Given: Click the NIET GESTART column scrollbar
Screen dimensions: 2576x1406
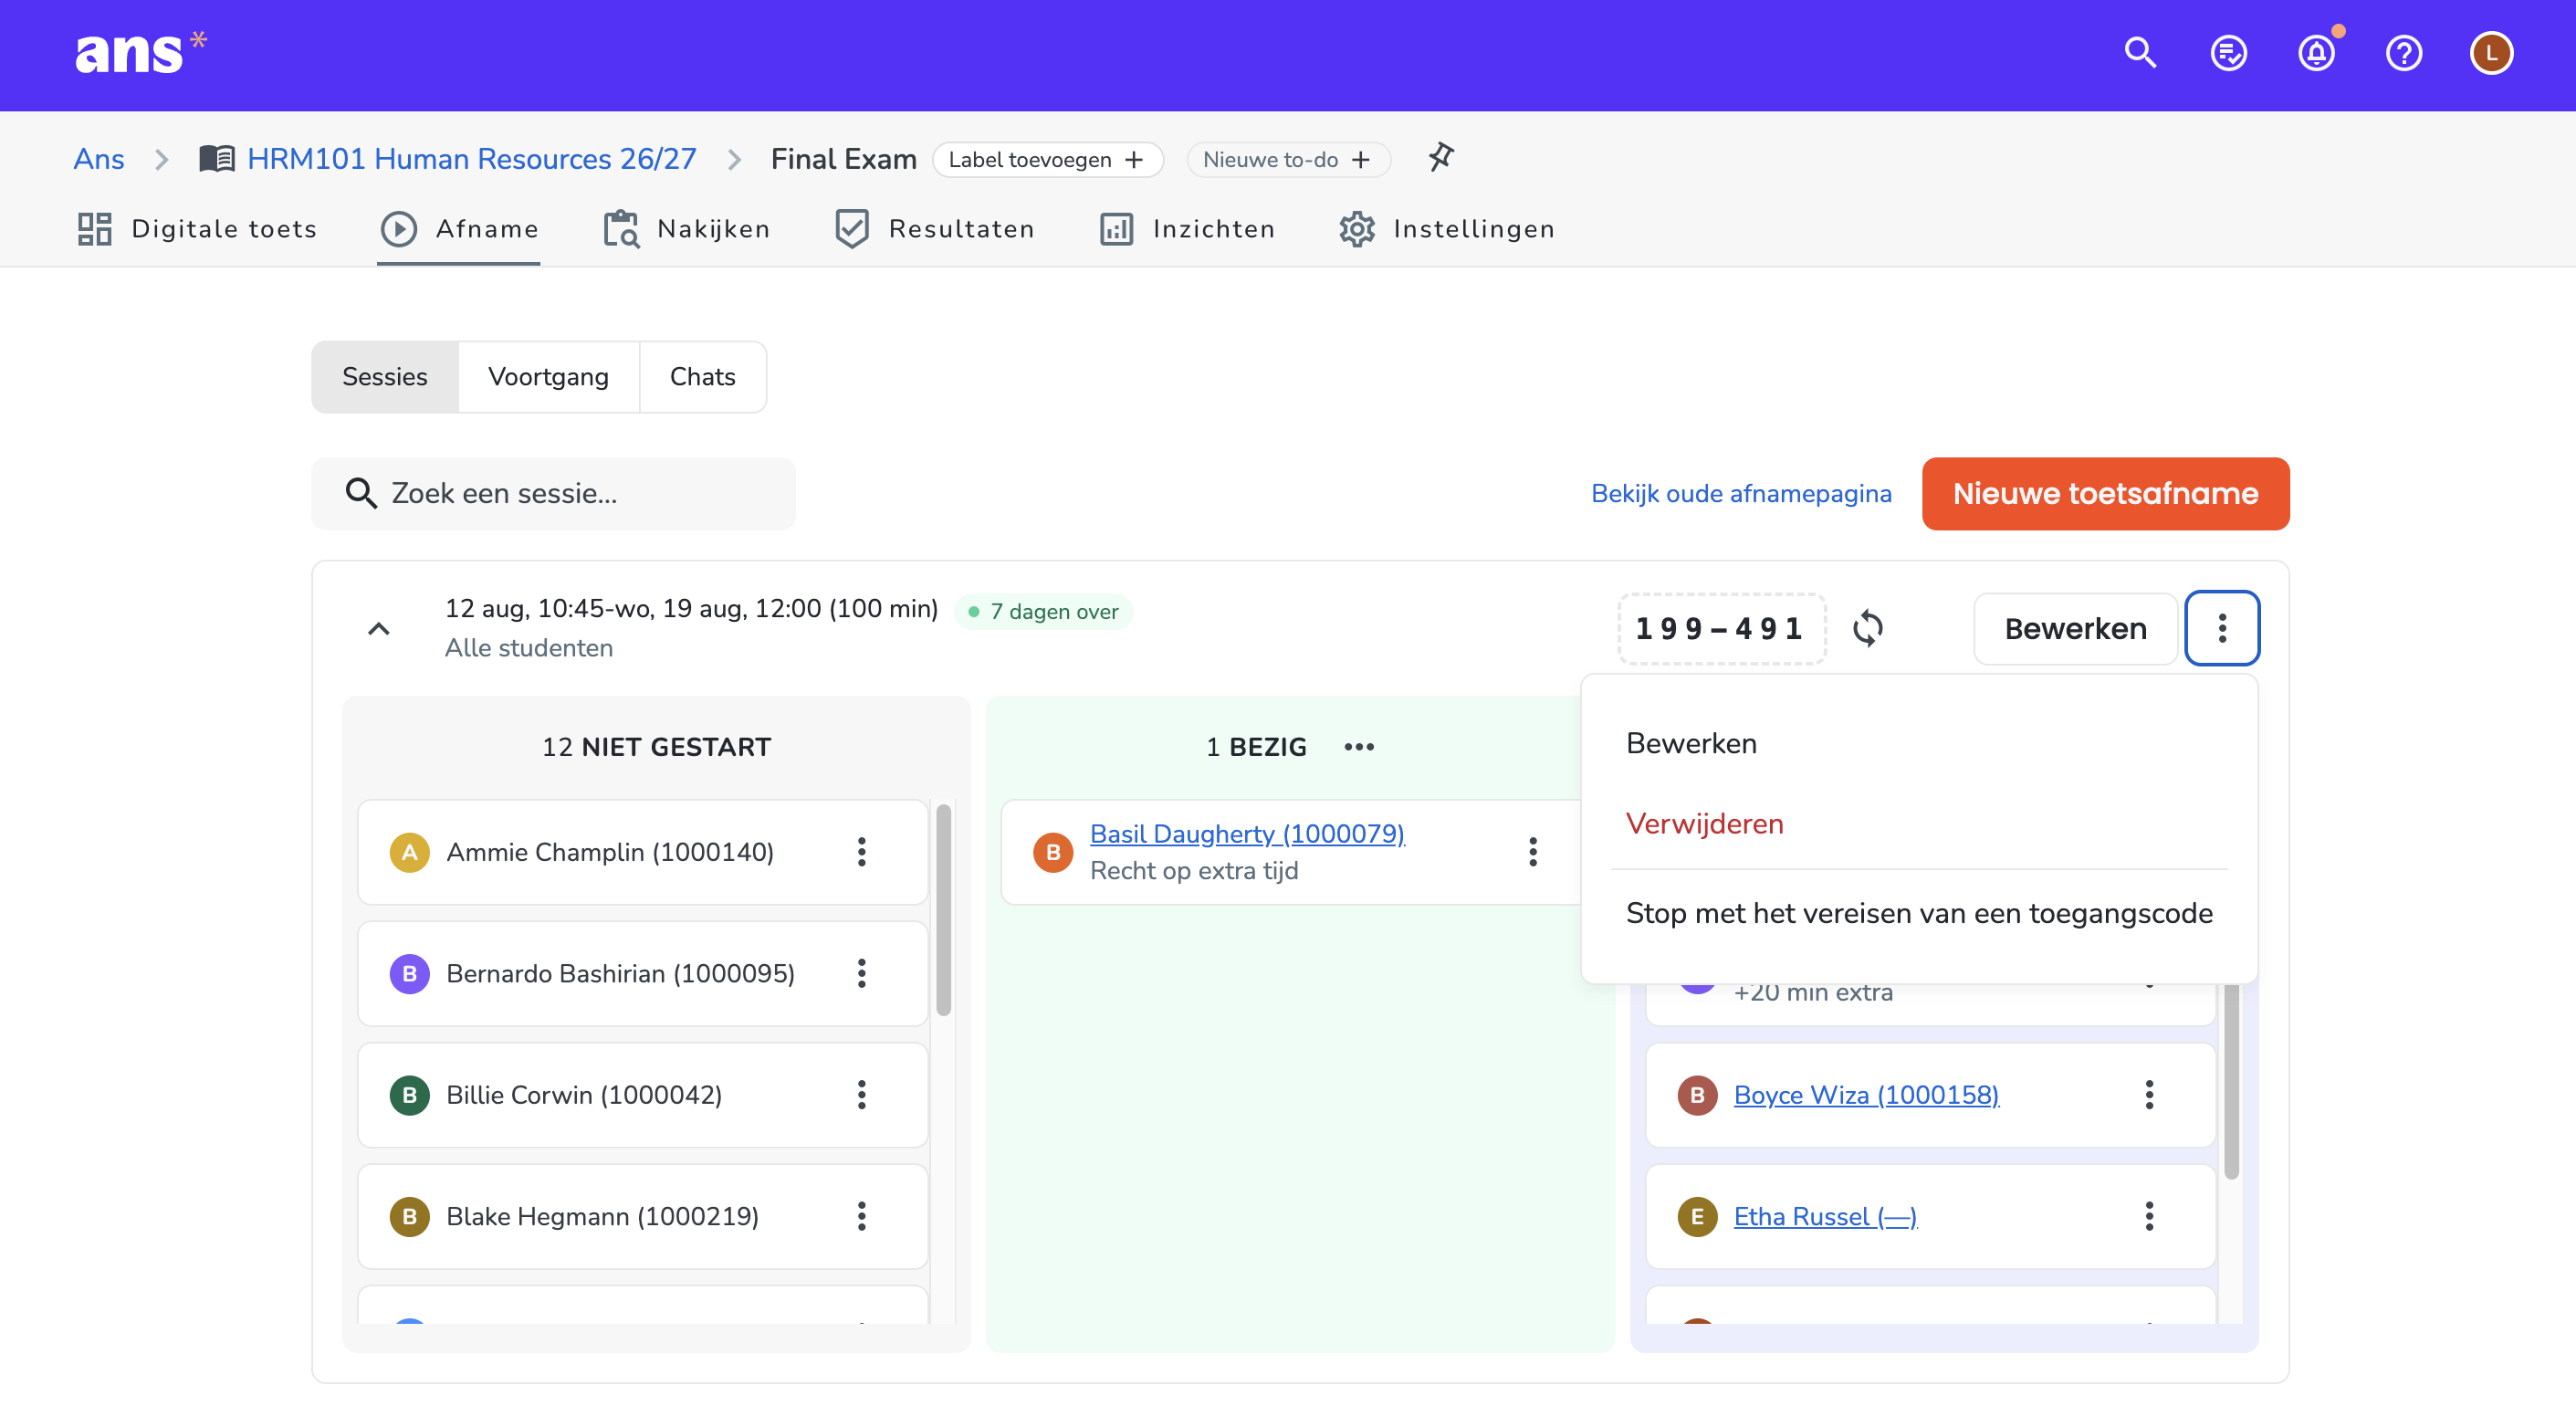Looking at the screenshot, I should 943,910.
